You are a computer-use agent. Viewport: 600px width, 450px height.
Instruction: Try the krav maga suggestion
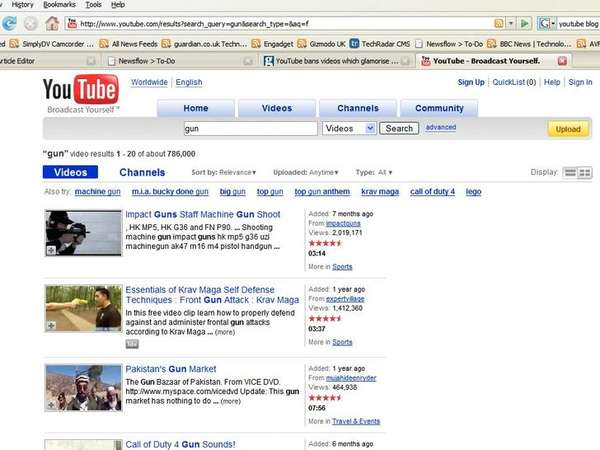click(380, 192)
